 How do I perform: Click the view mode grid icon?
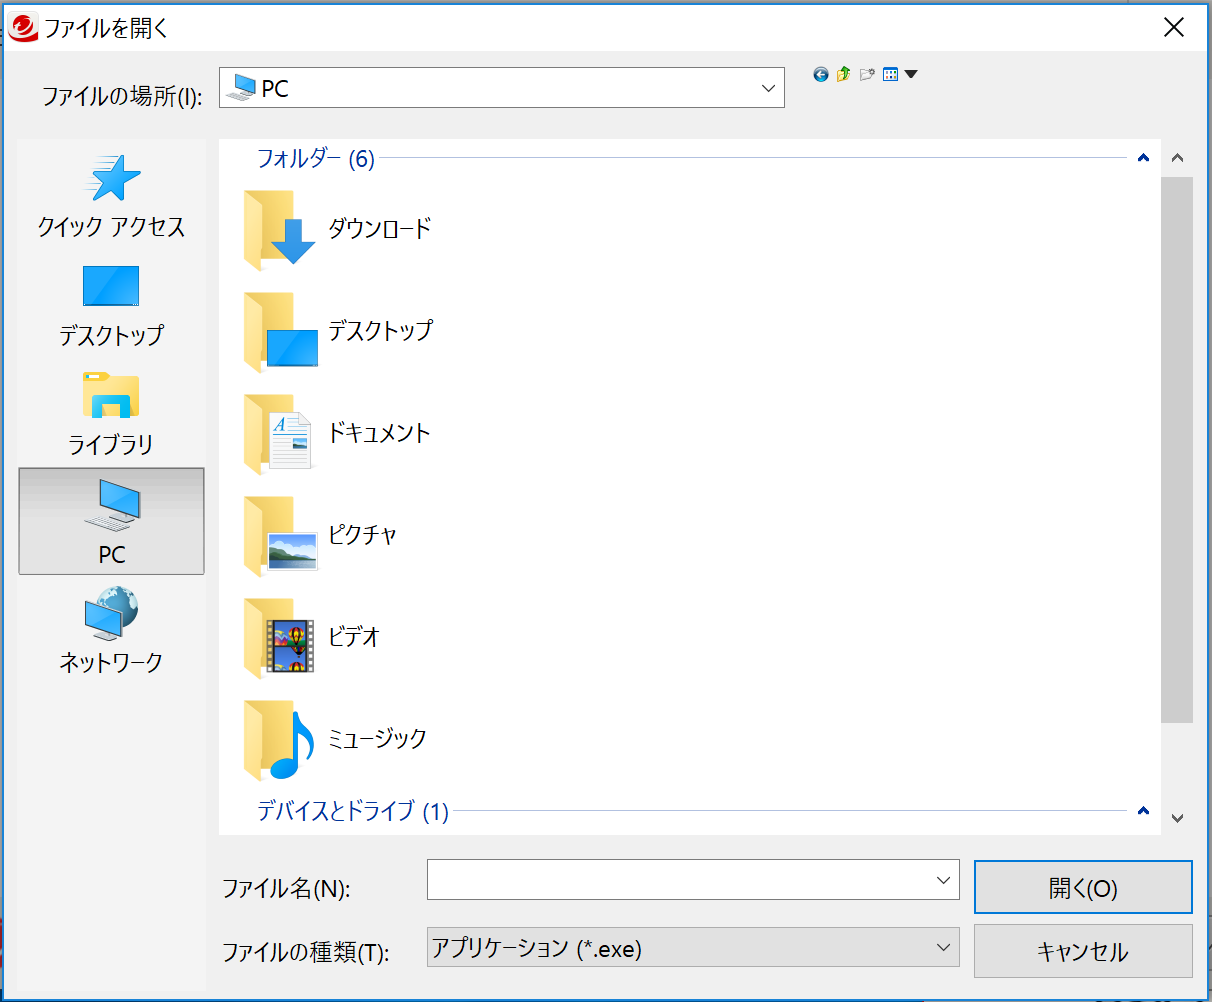point(890,73)
